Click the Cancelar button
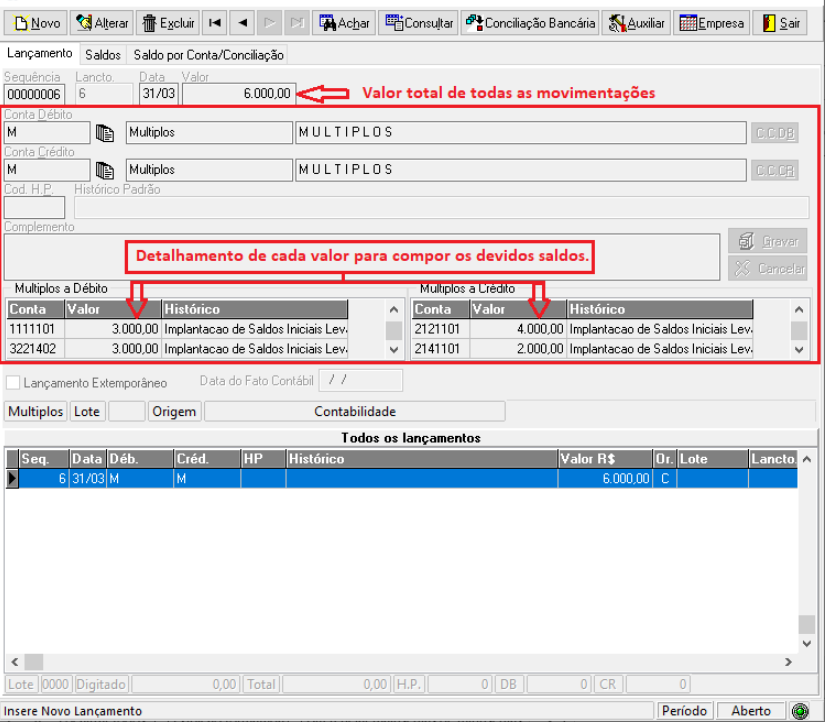Viewport: 825px width, 723px height. pos(768,268)
